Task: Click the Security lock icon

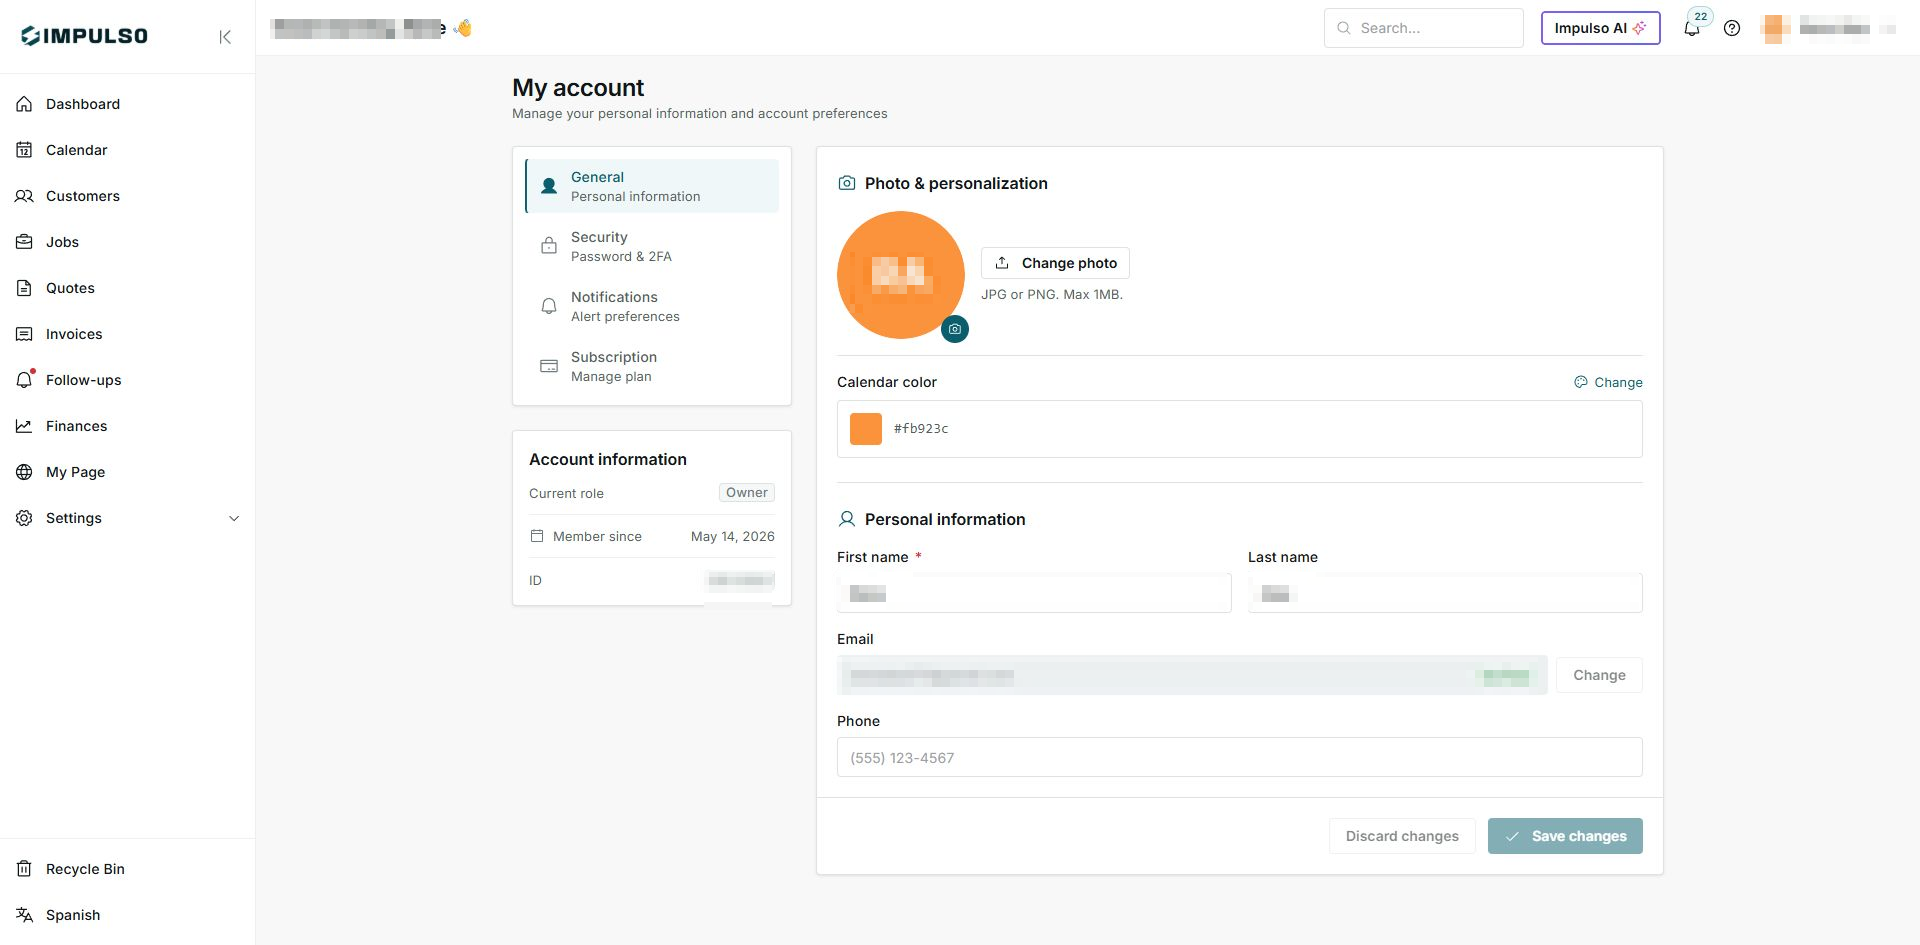Action: click(x=549, y=246)
